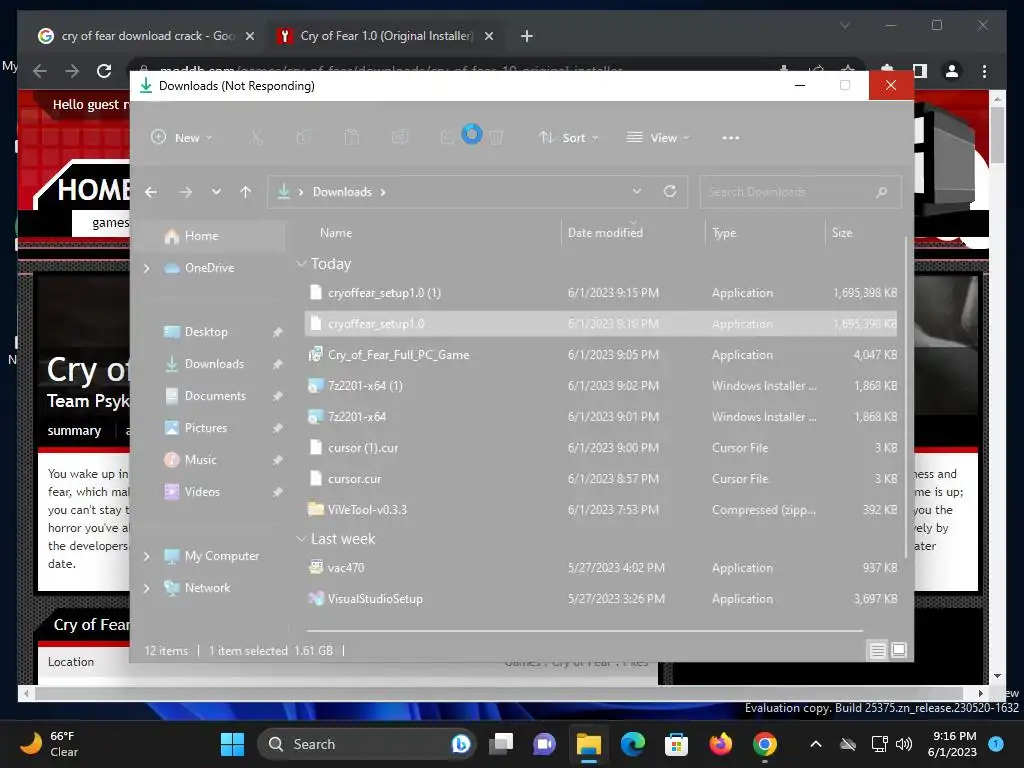1024x768 pixels.
Task: Open recent locations chevron in Explorer
Action: tap(216, 192)
